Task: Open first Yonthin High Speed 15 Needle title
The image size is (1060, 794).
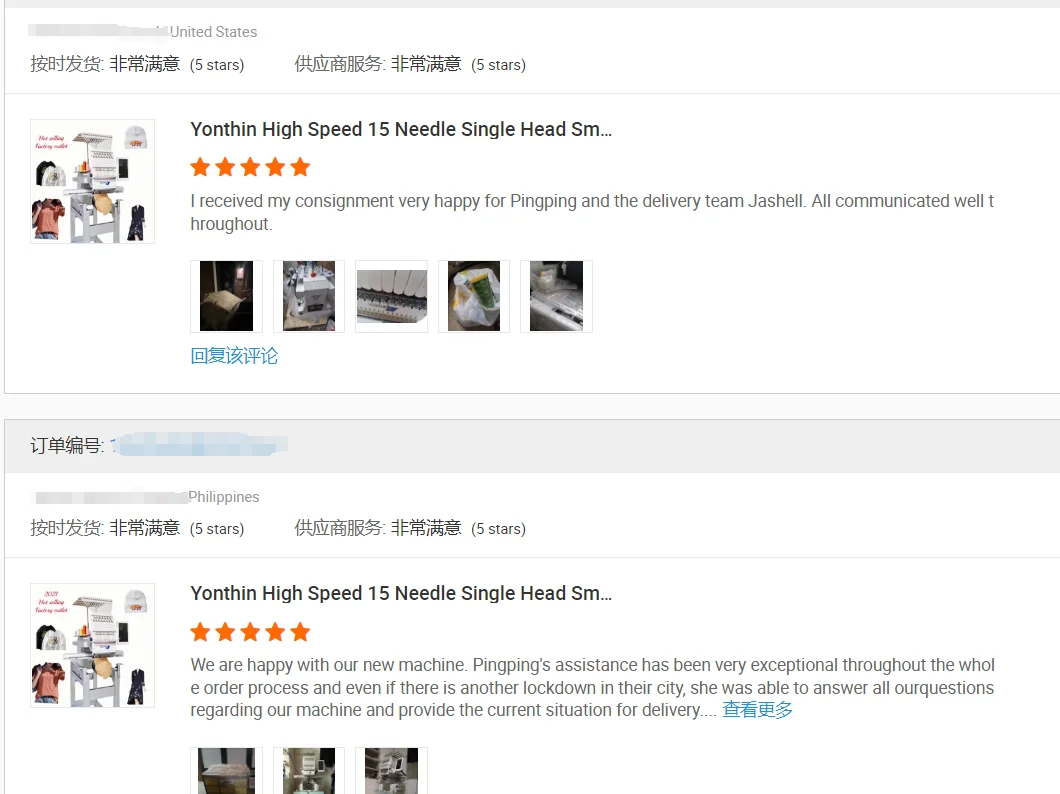Action: pyautogui.click(x=401, y=129)
